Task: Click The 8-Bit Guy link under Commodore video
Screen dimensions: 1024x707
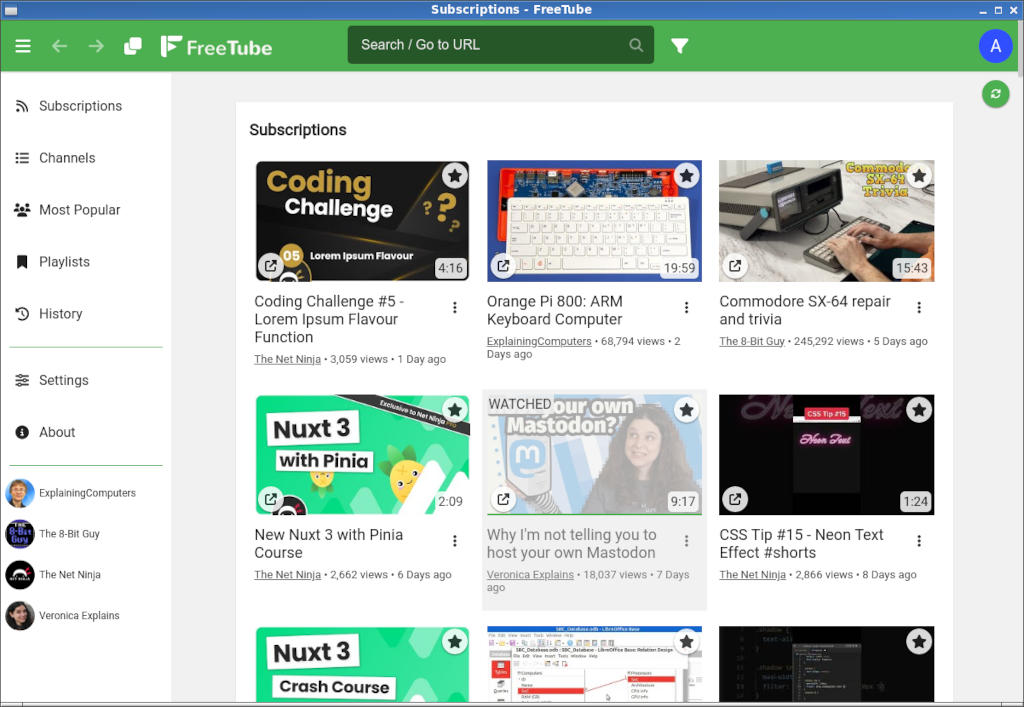Action: (x=752, y=341)
